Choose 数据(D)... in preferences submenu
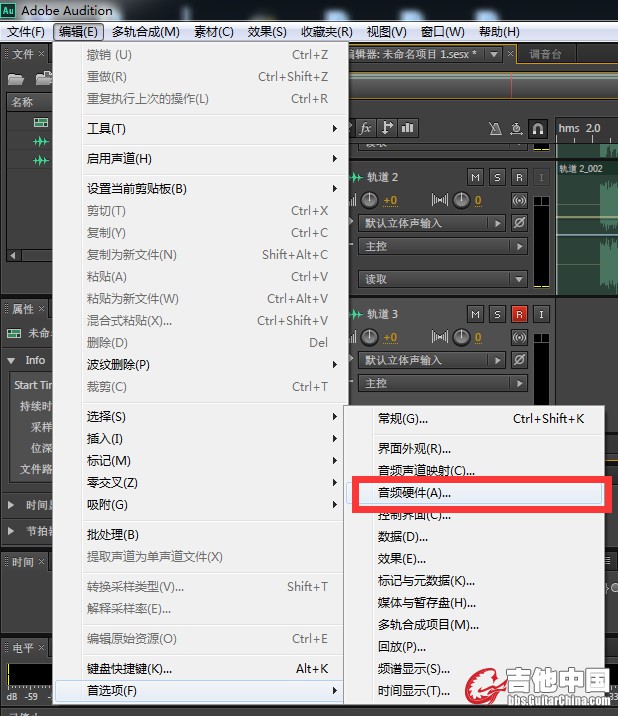The image size is (618, 716). click(475, 537)
